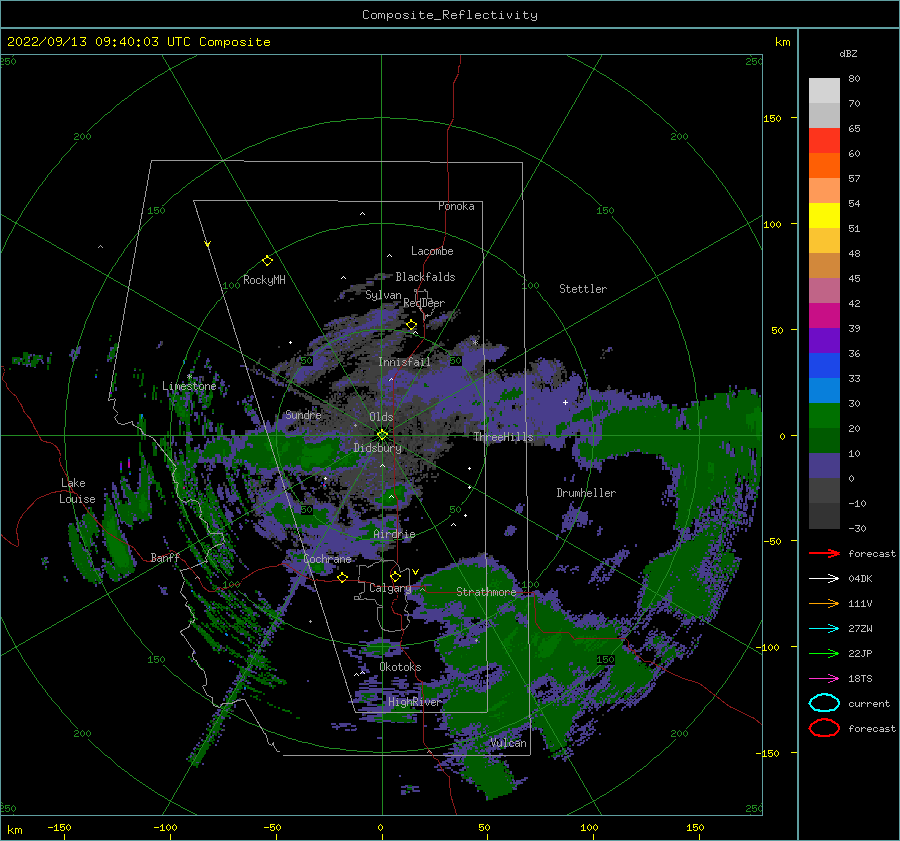The image size is (900, 841).
Task: Click the magenta 18TS arrow icon
Action: pyautogui.click(x=824, y=679)
